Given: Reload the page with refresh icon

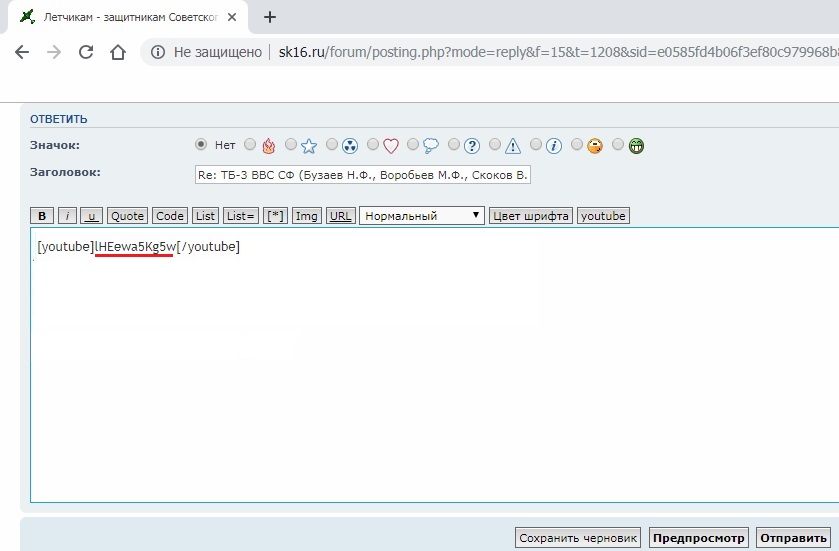Looking at the screenshot, I should coord(86,52).
